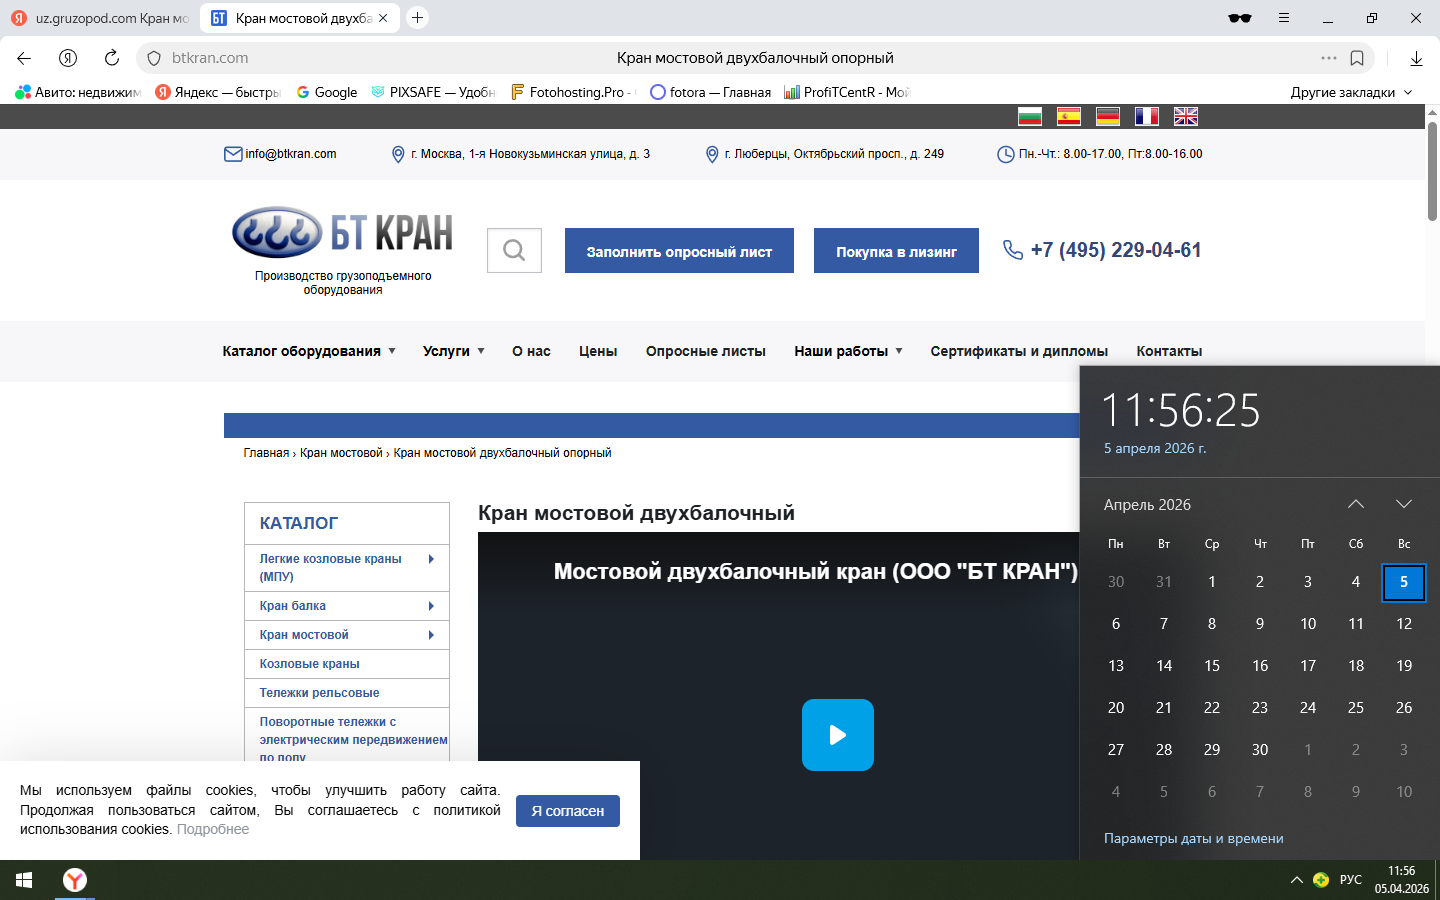This screenshot has width=1440, height=900.
Task: Open a new browser tab with plus
Action: point(418,18)
